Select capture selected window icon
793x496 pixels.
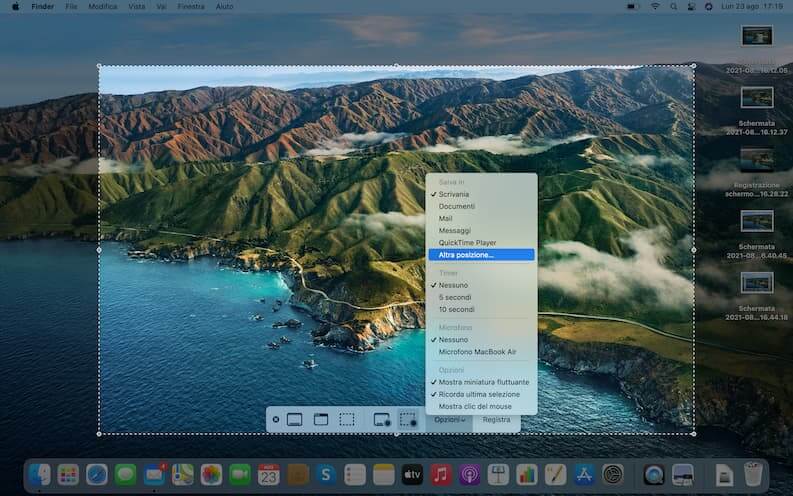click(321, 420)
